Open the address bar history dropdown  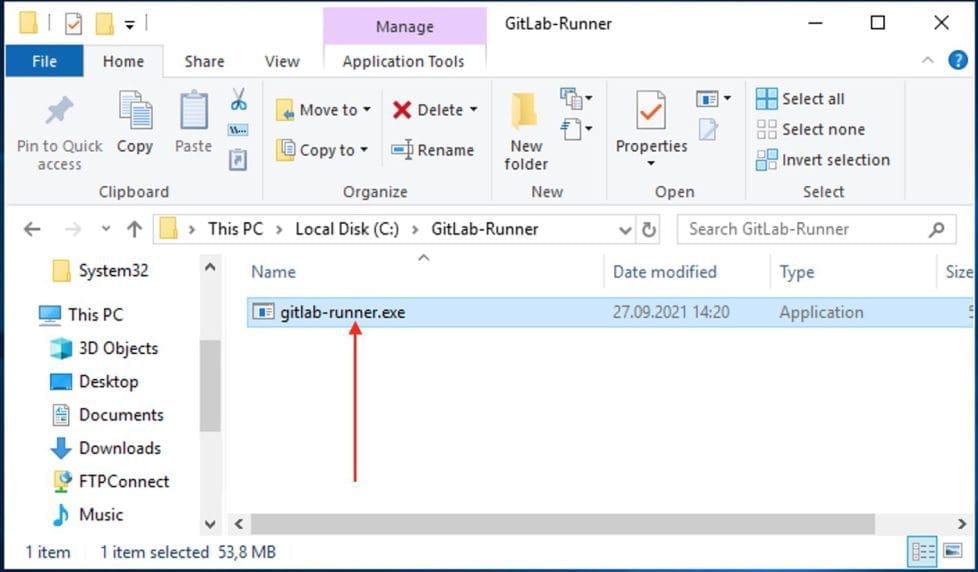(x=626, y=229)
